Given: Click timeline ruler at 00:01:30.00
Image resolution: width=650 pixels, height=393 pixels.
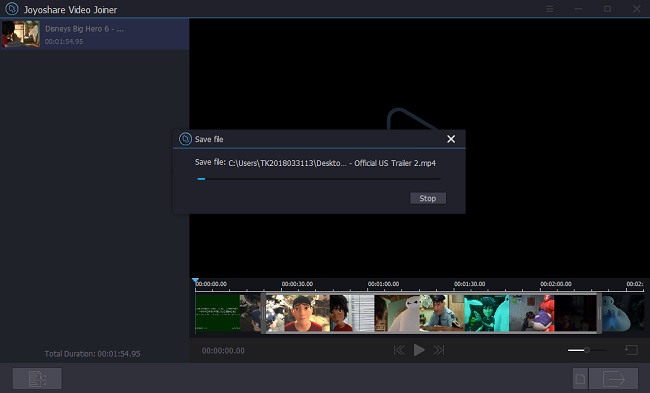Looking at the screenshot, I should click(x=469, y=284).
